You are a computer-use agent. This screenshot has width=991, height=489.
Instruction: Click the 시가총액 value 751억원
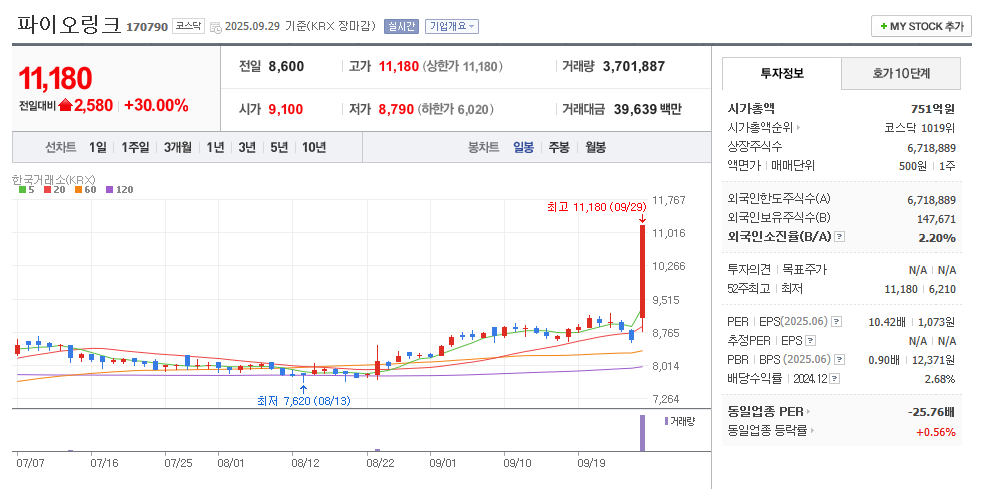point(933,109)
